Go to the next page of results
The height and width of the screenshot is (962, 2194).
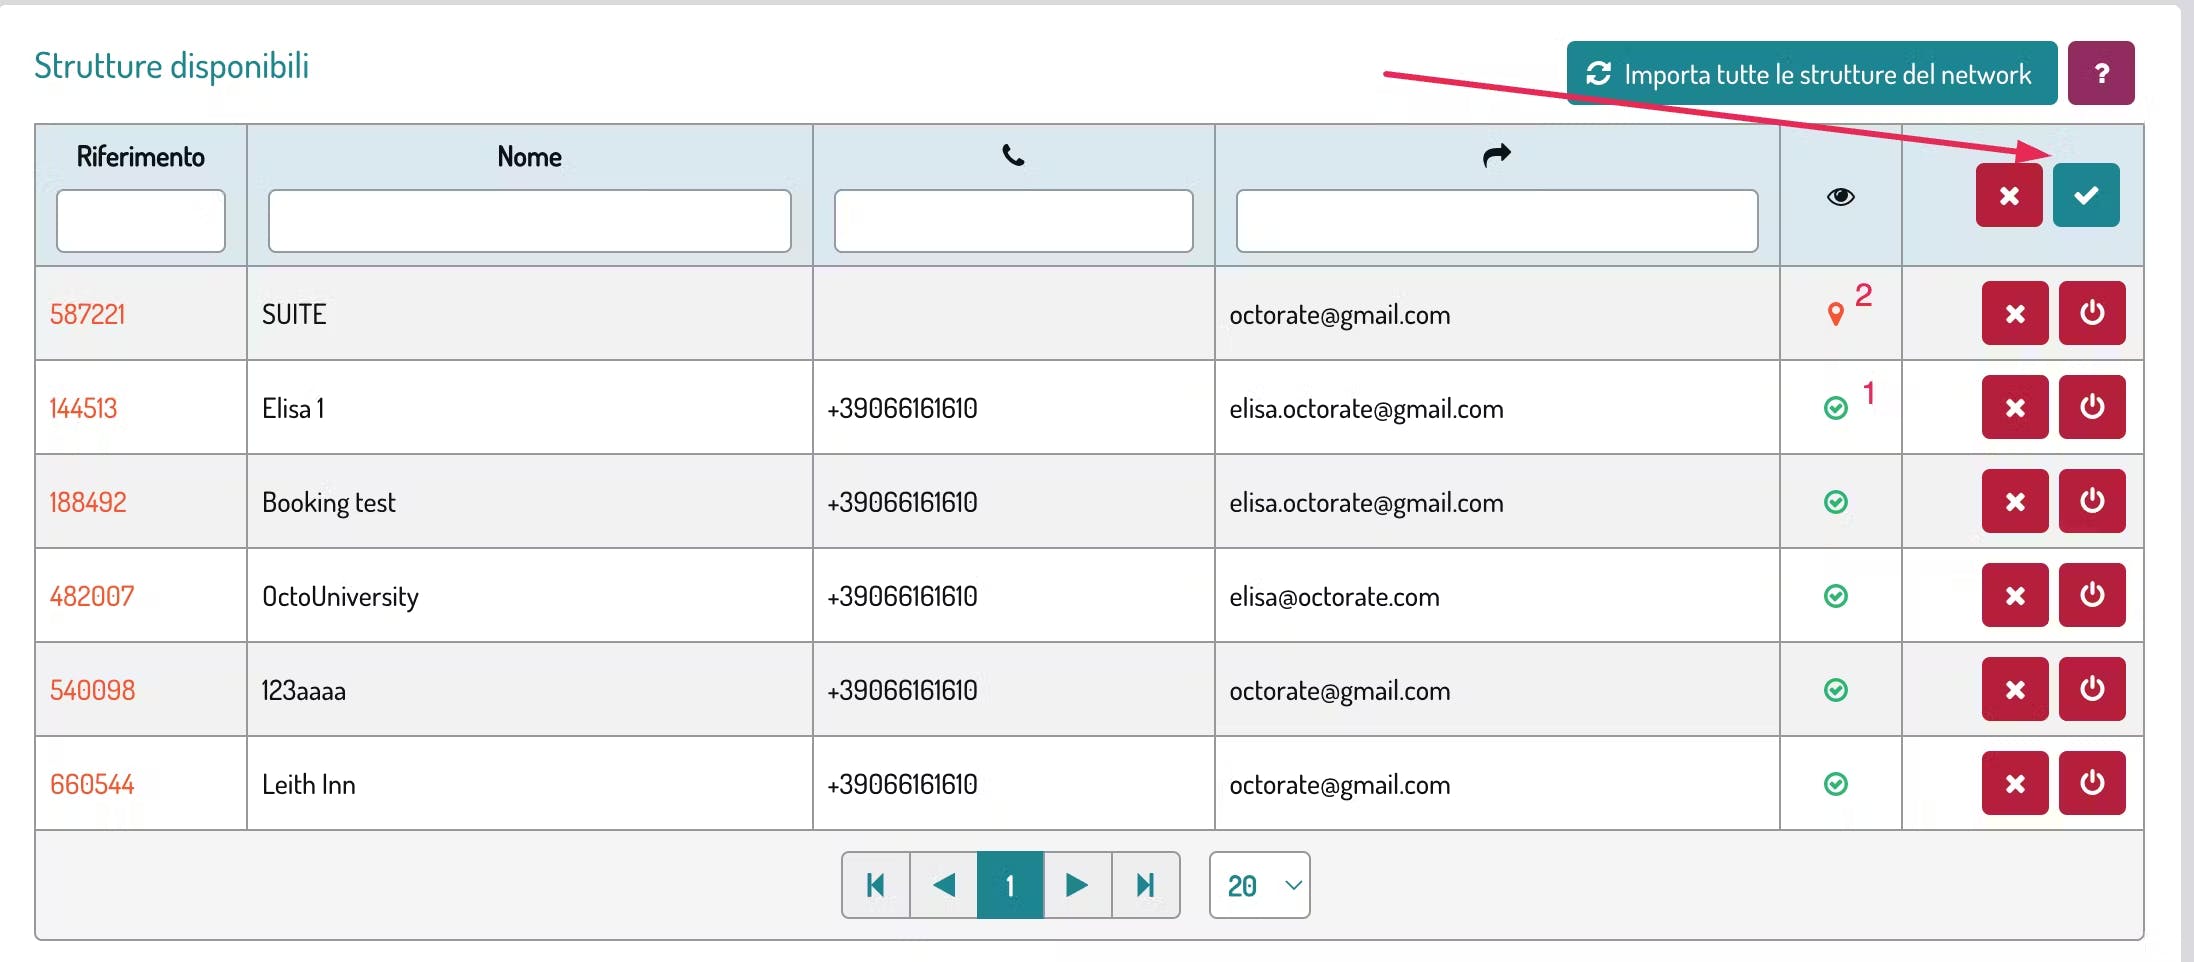point(1078,885)
